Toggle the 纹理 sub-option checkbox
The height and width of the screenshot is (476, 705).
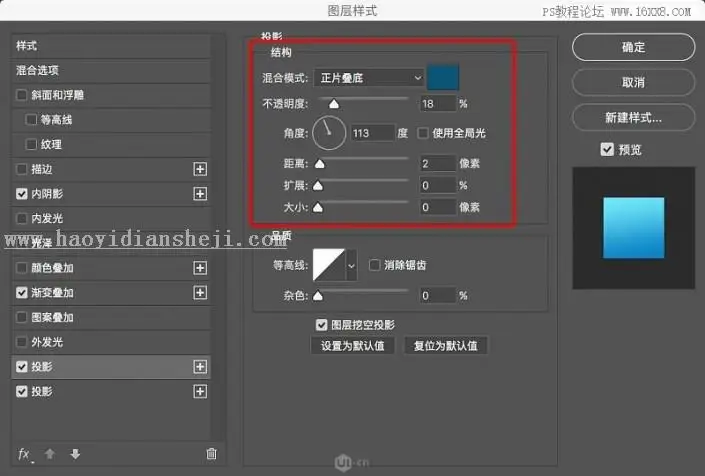click(31, 144)
